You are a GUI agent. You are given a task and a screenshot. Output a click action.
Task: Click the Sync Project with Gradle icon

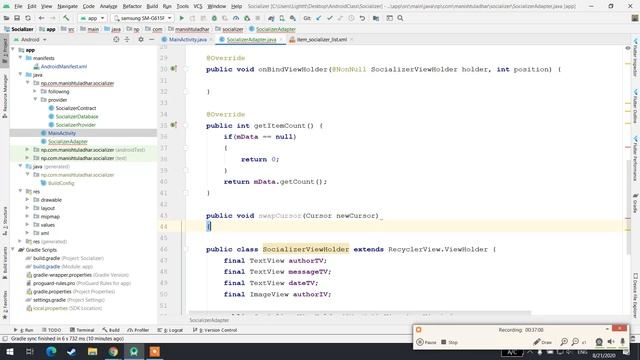point(271,18)
